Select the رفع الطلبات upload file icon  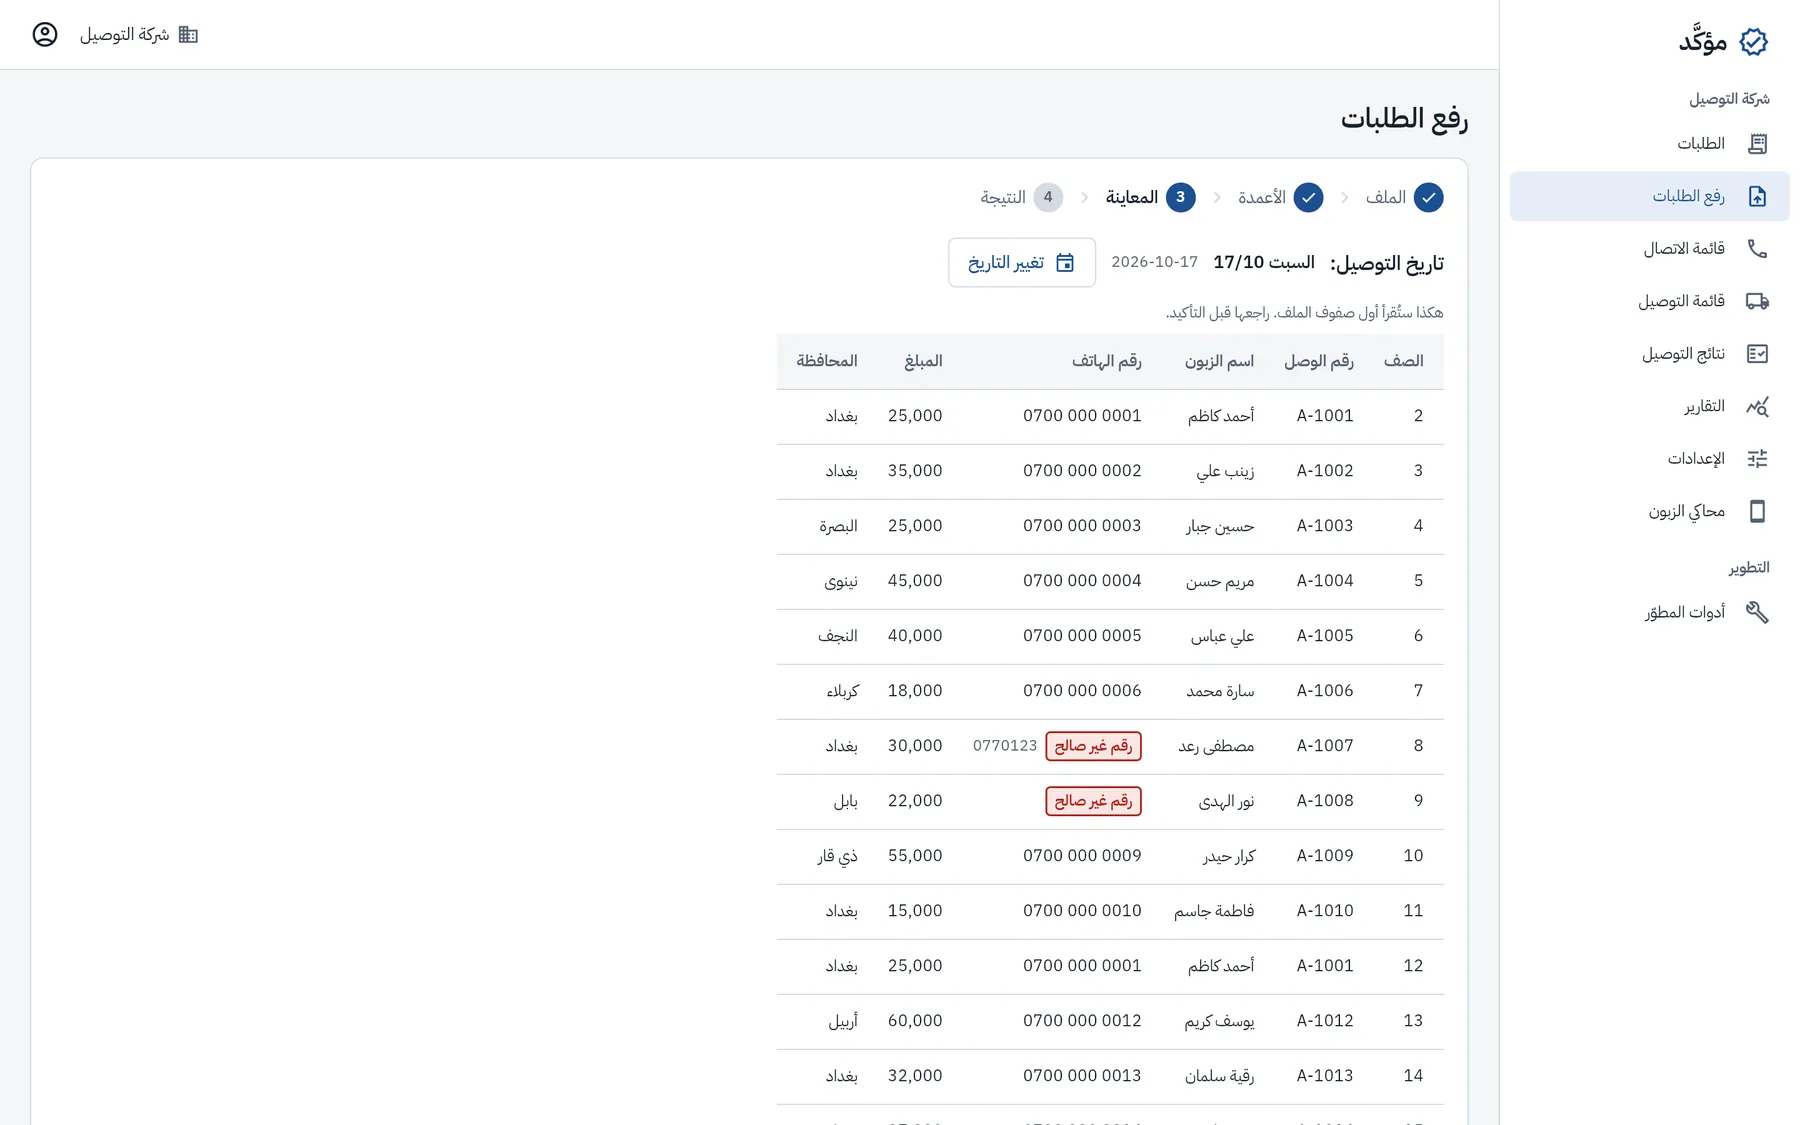pyautogui.click(x=1757, y=196)
